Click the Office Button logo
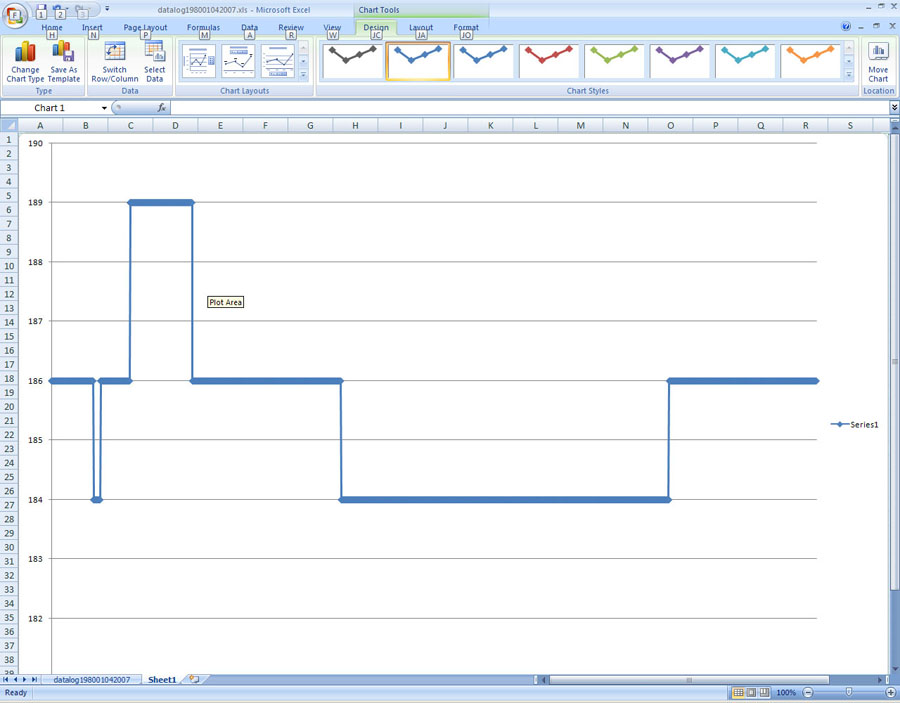Screen dimensions: 900x703 click(x=15, y=16)
